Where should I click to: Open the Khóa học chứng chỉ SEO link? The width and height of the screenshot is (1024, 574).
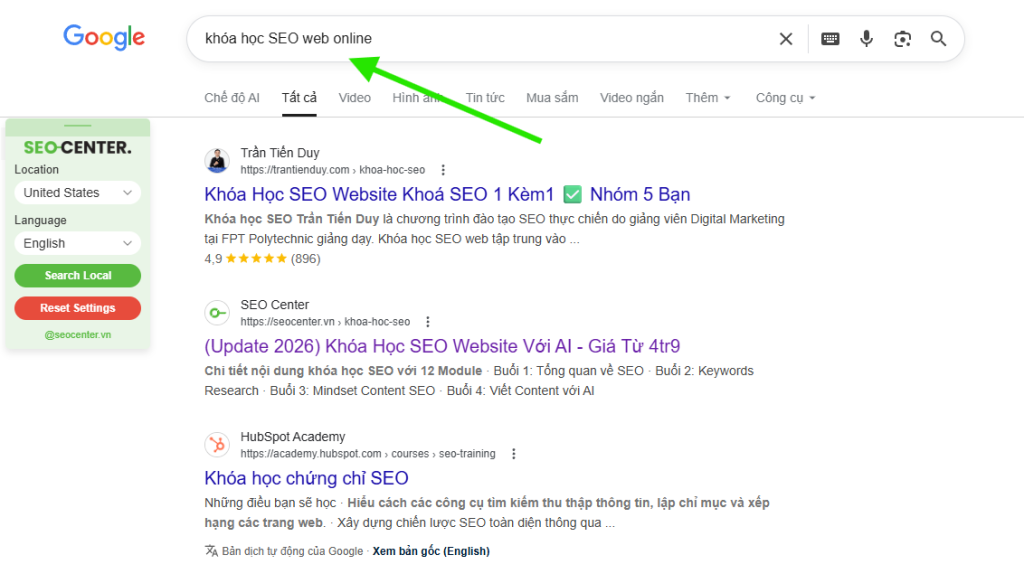[306, 478]
